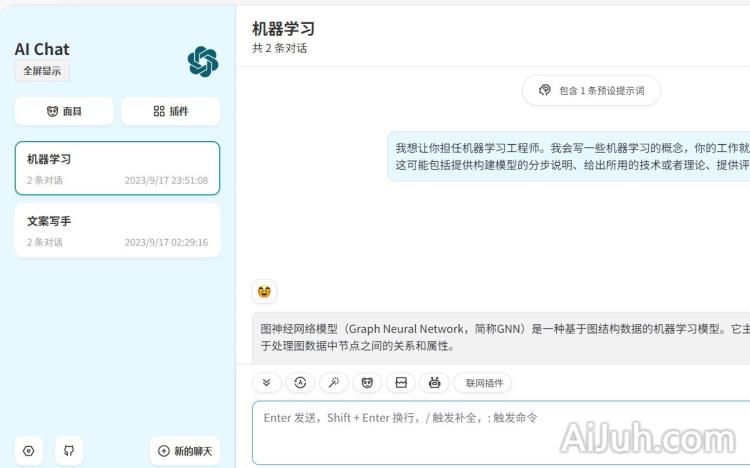750x468 pixels.
Task: Open the settings hexagon icon in the sidebar
Action: point(29,451)
